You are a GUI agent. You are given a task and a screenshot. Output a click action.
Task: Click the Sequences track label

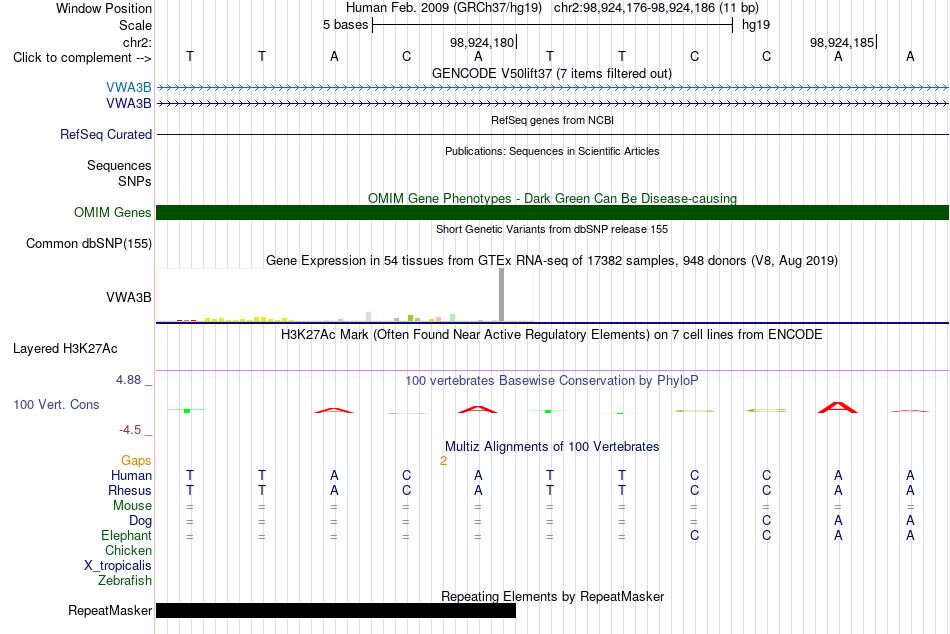tap(119, 165)
